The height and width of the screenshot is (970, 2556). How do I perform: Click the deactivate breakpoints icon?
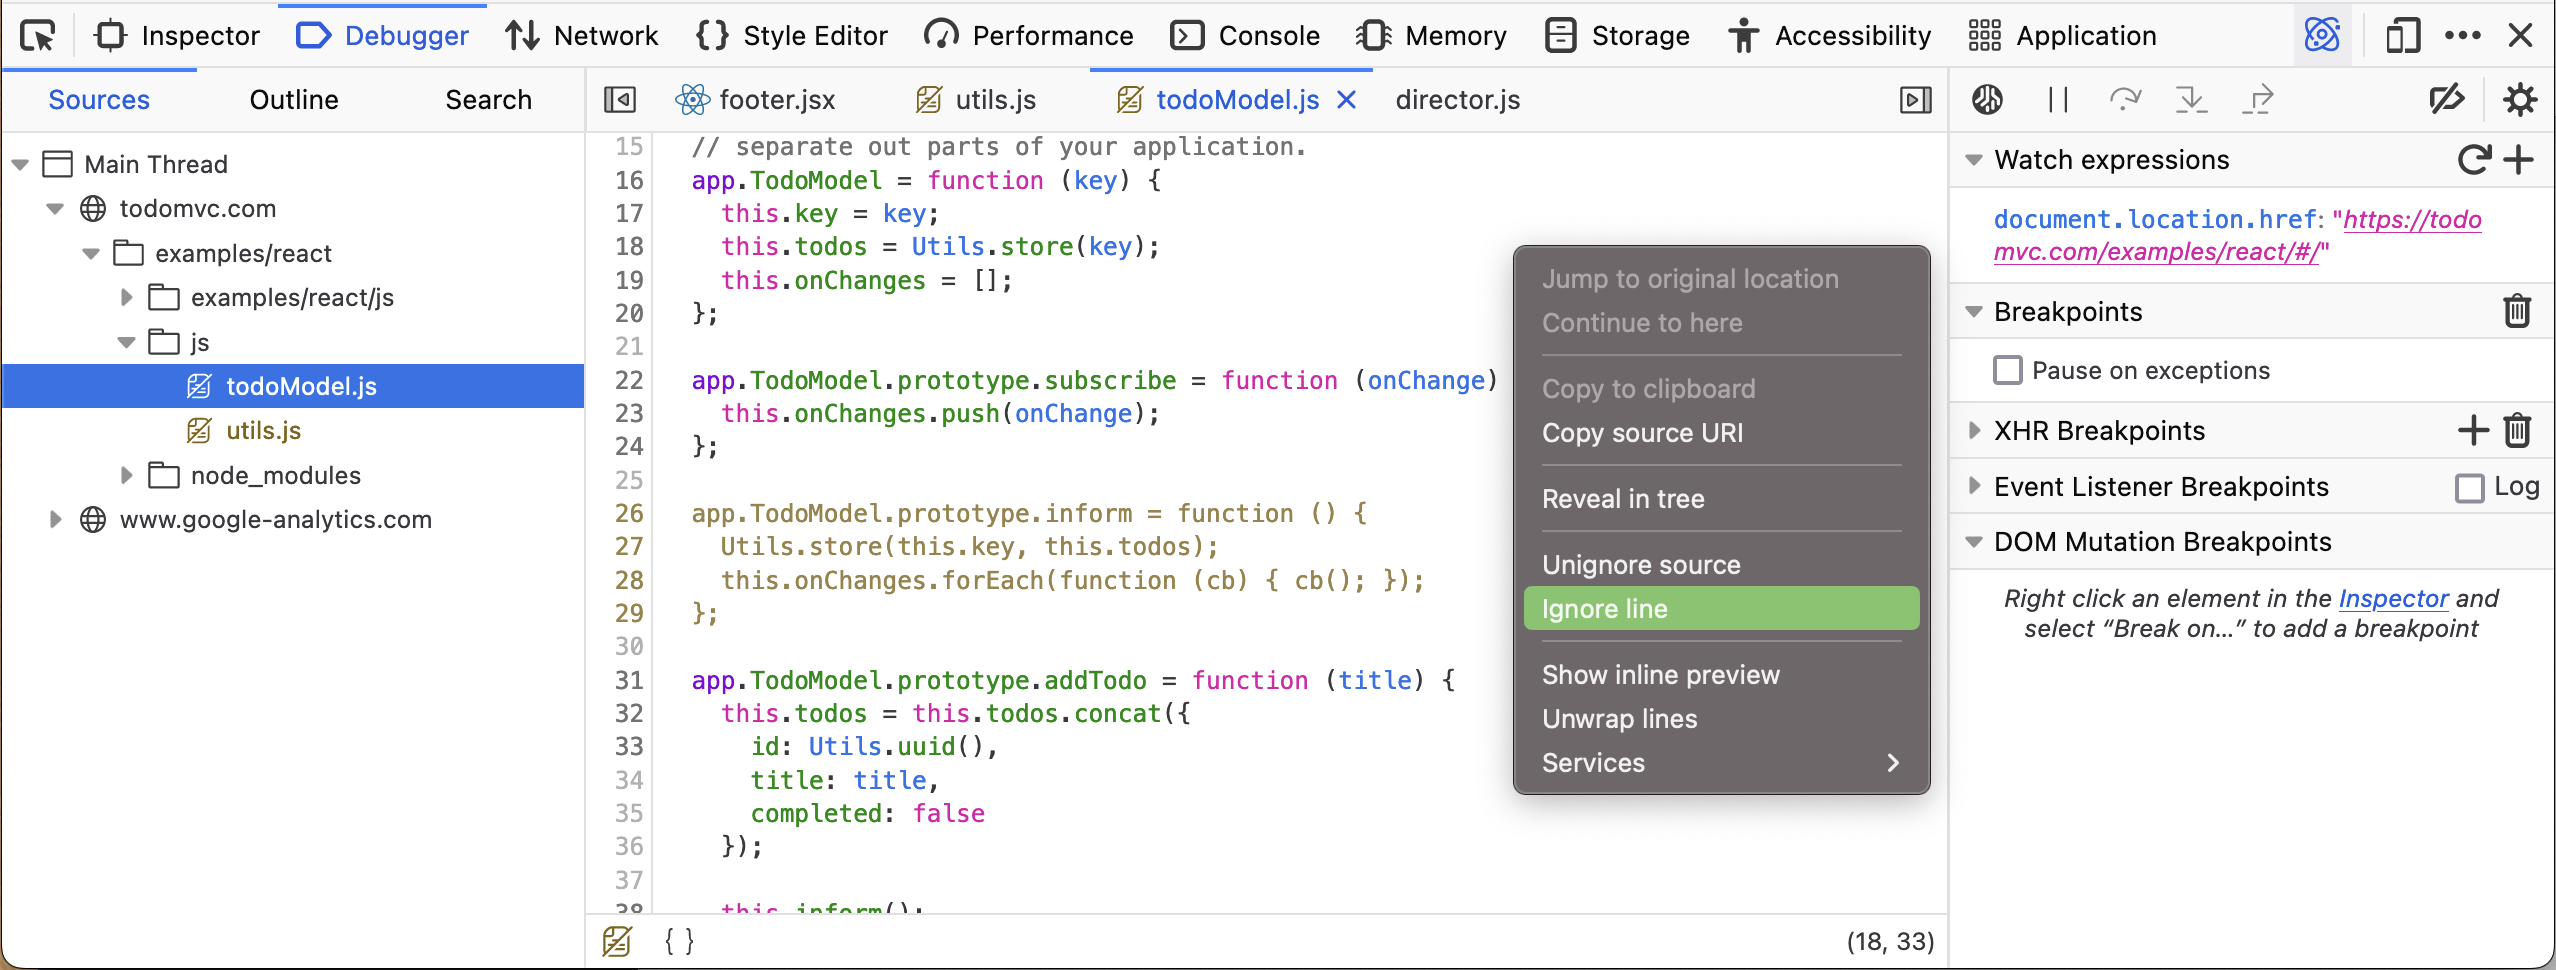[2446, 100]
